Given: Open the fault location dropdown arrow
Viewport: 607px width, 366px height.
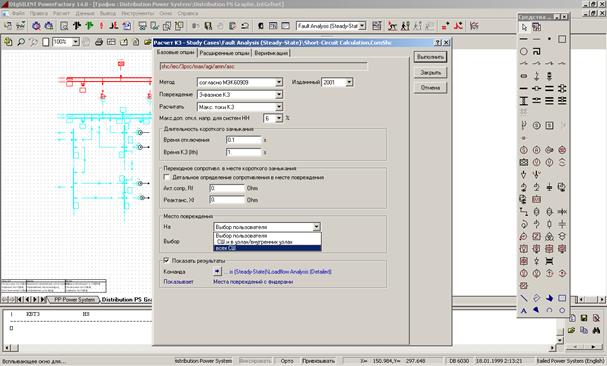Looking at the screenshot, I should [x=316, y=227].
